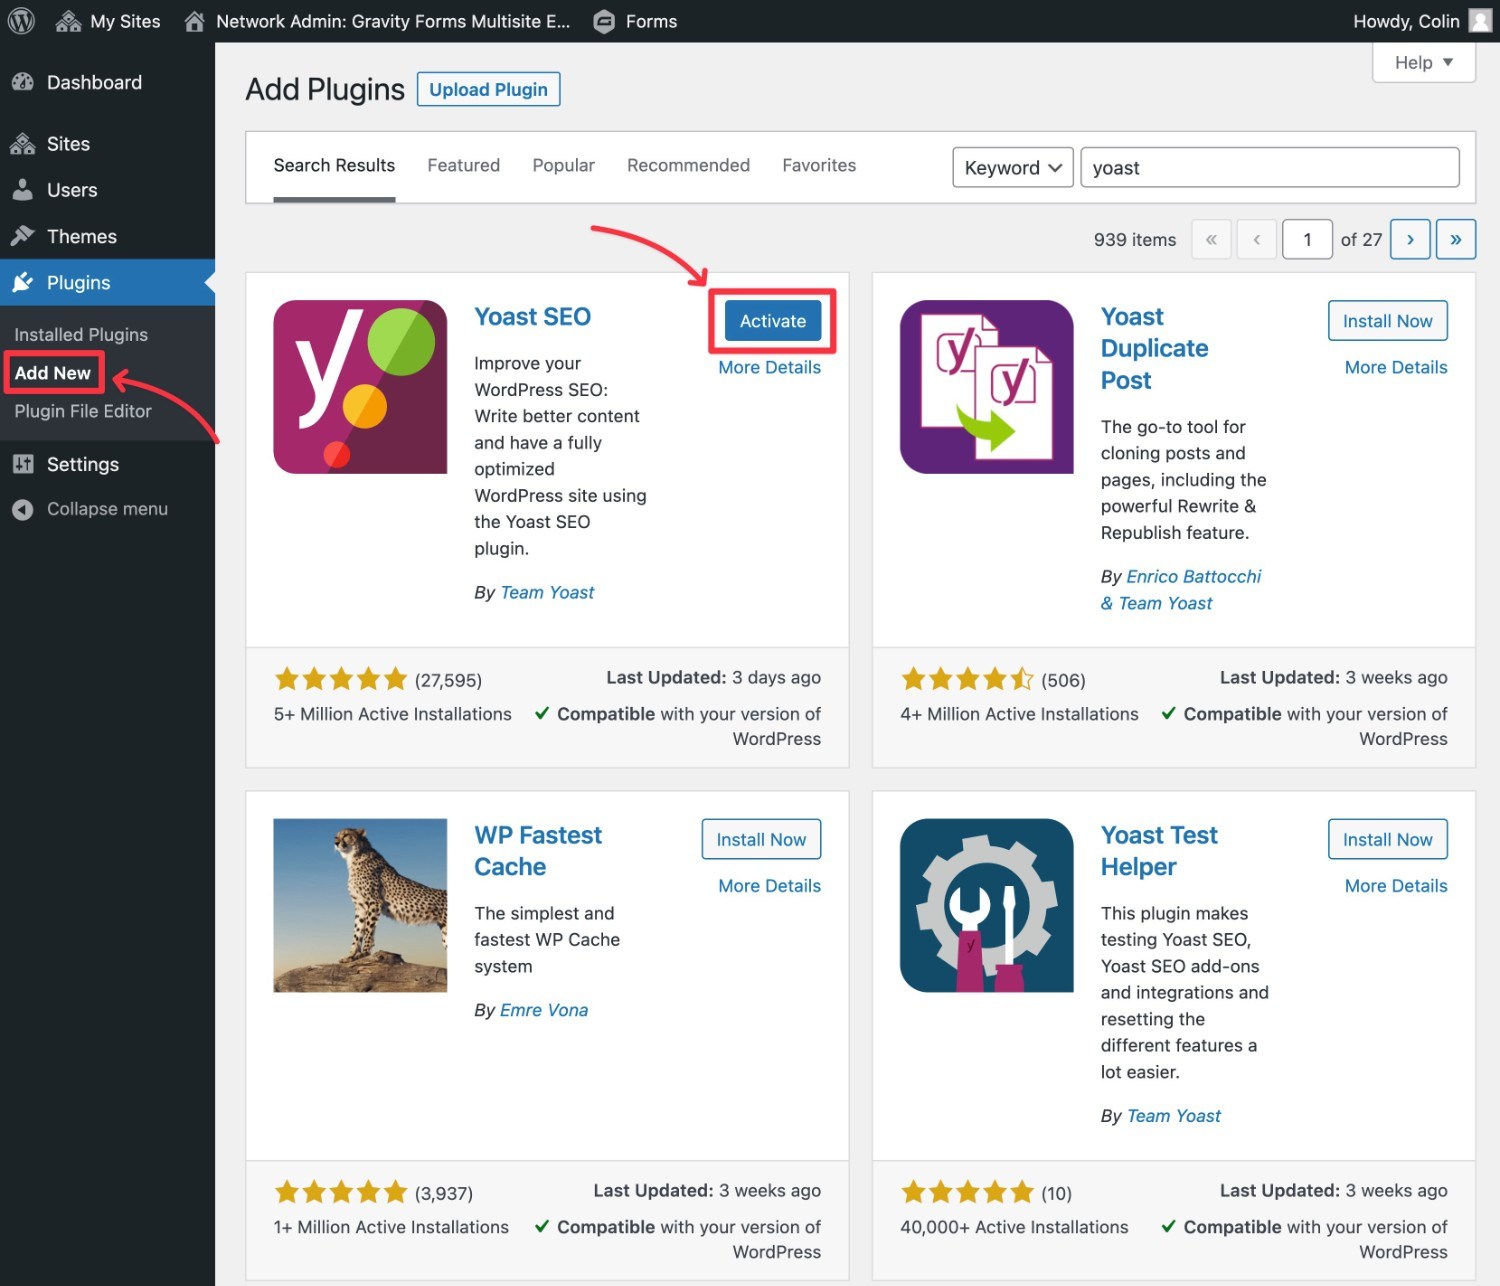Open the Sites menu item

click(x=107, y=144)
